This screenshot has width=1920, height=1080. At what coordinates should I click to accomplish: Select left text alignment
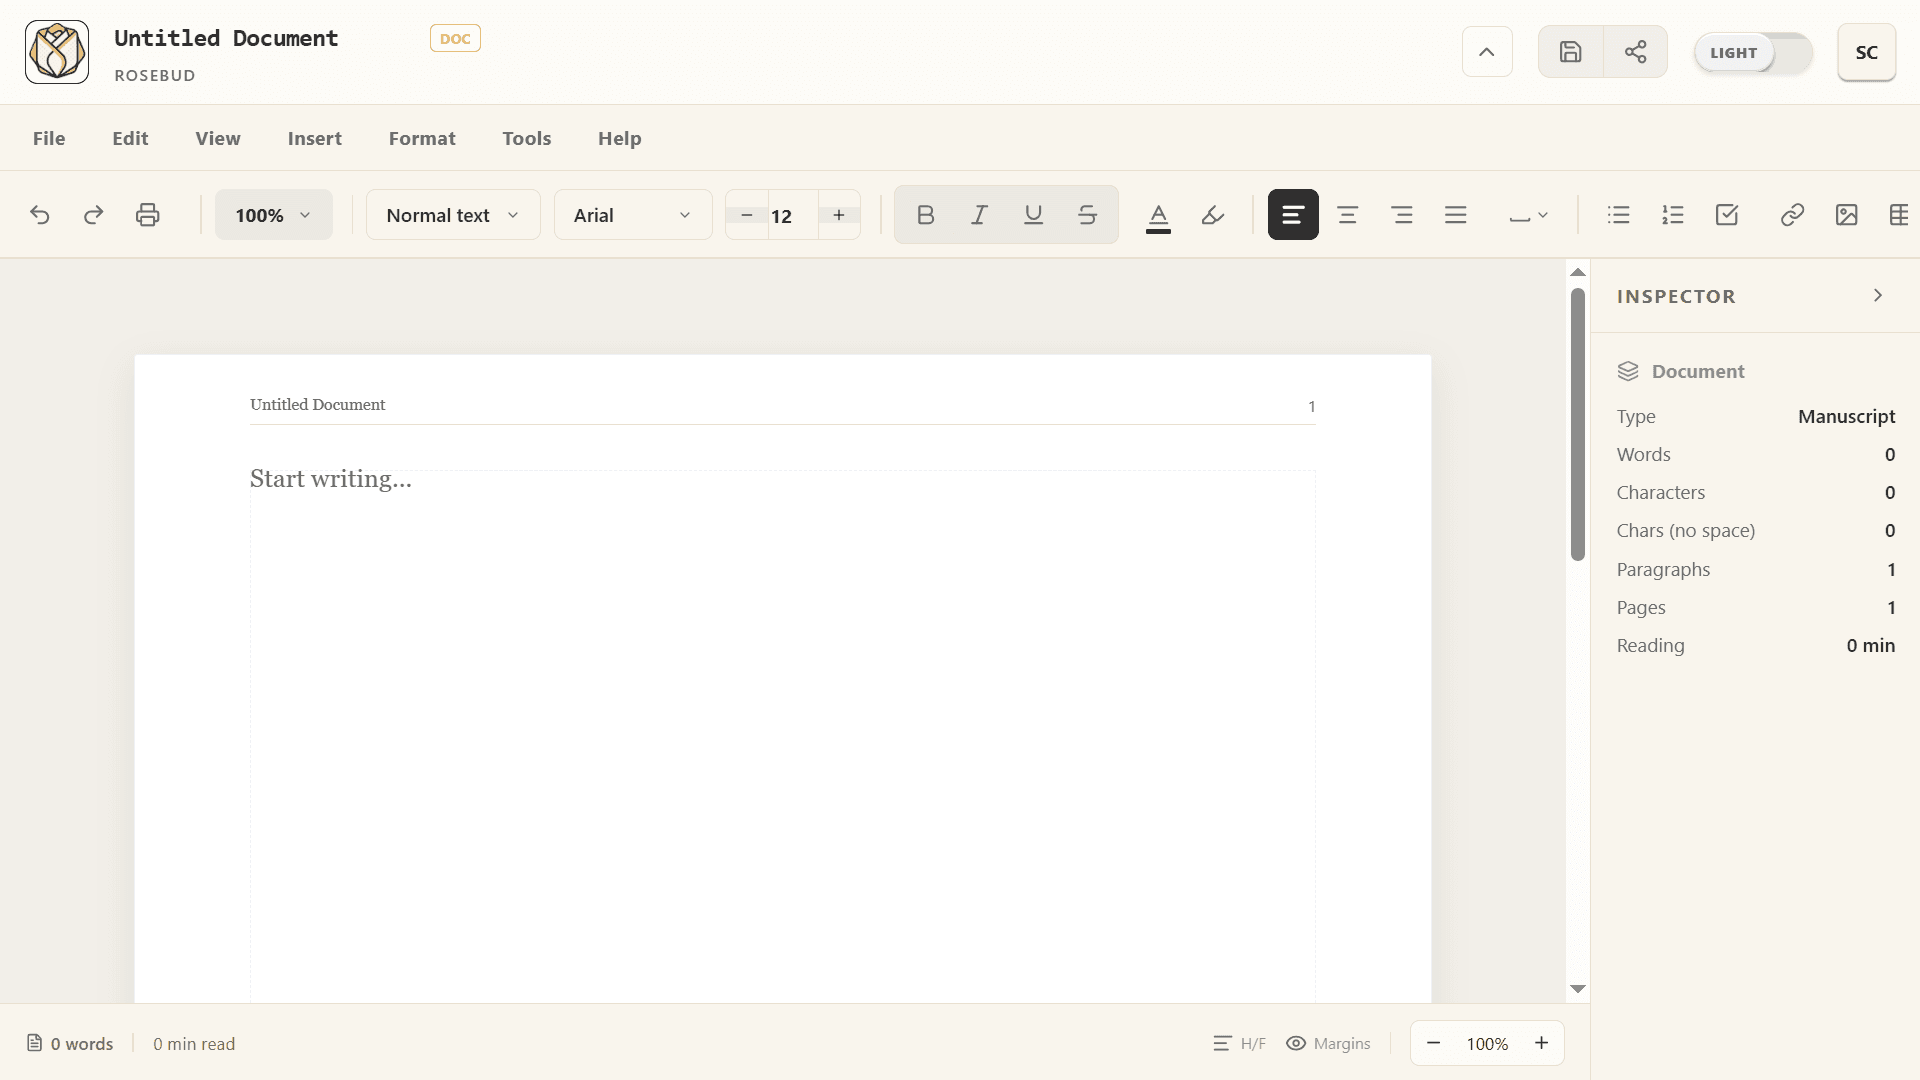[x=1293, y=215]
